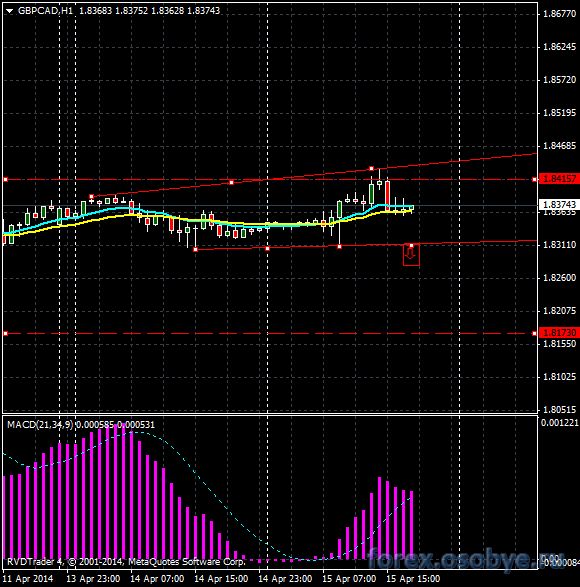
Task: Click upper trendline anchor at the price peak
Action: click(x=371, y=169)
